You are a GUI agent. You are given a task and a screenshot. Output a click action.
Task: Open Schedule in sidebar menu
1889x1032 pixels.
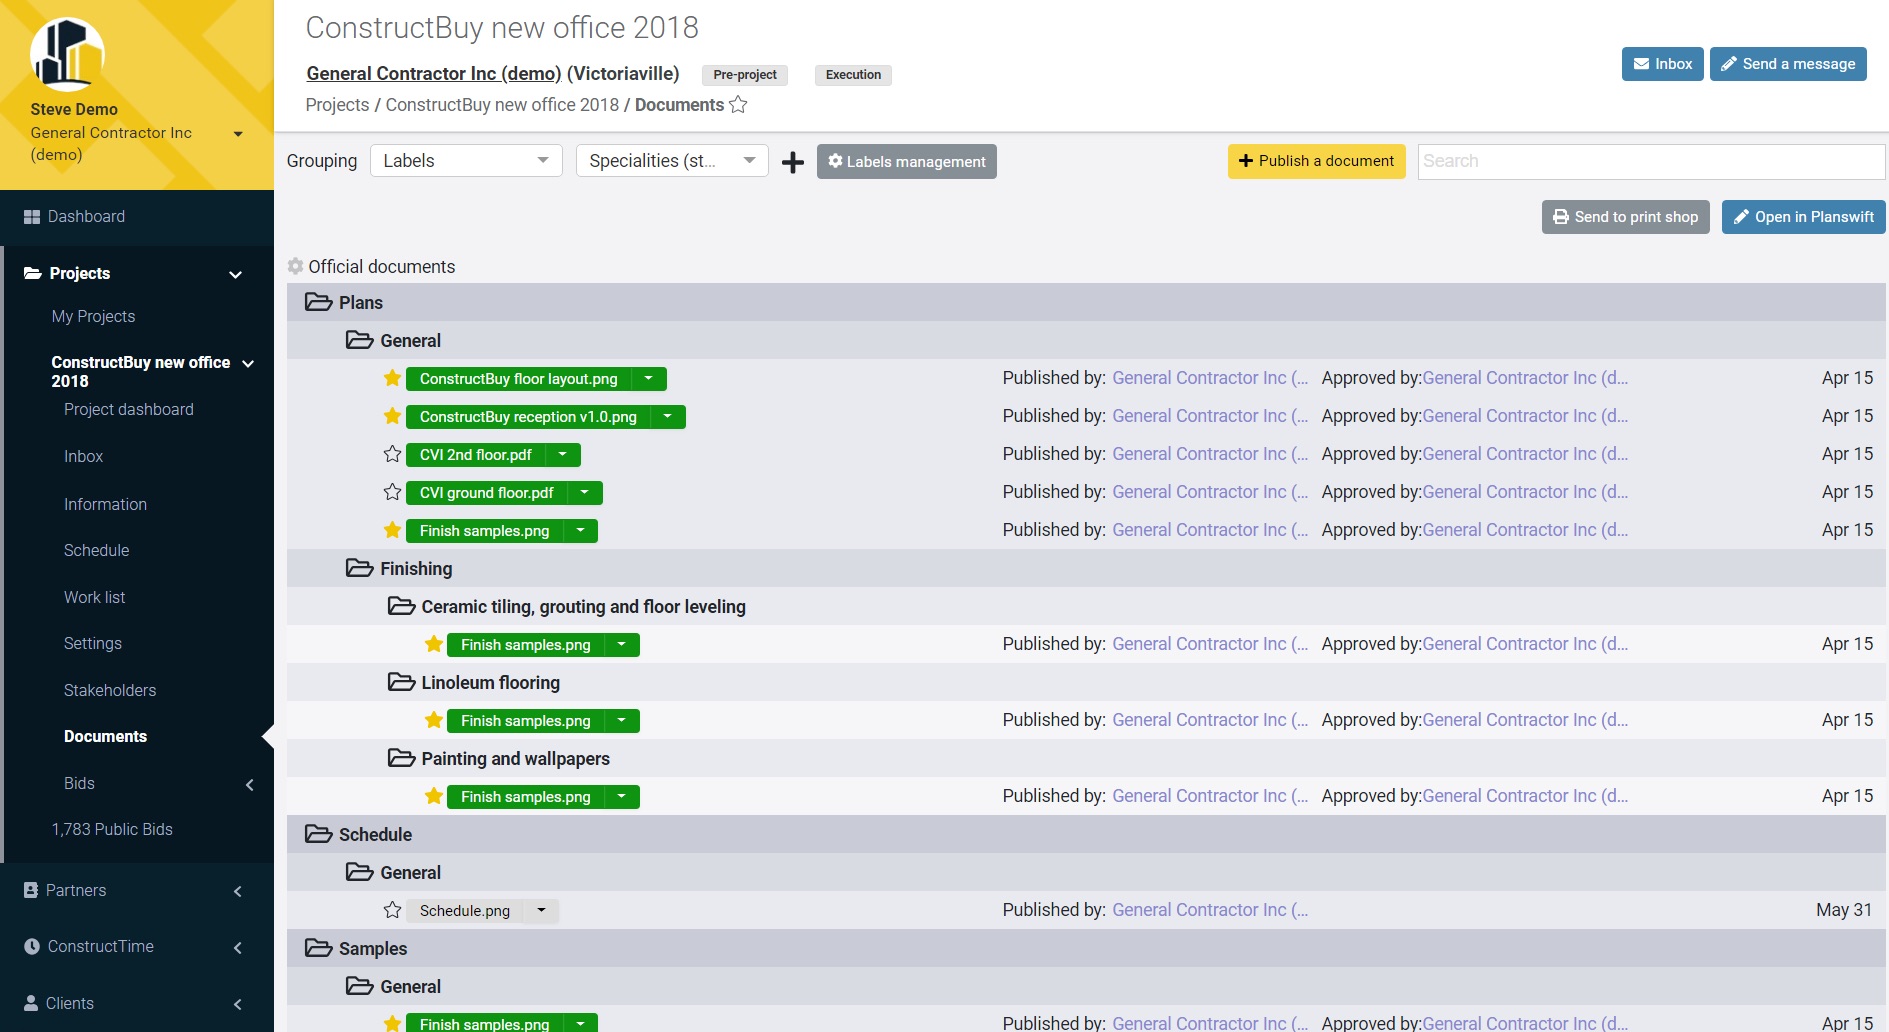[96, 551]
